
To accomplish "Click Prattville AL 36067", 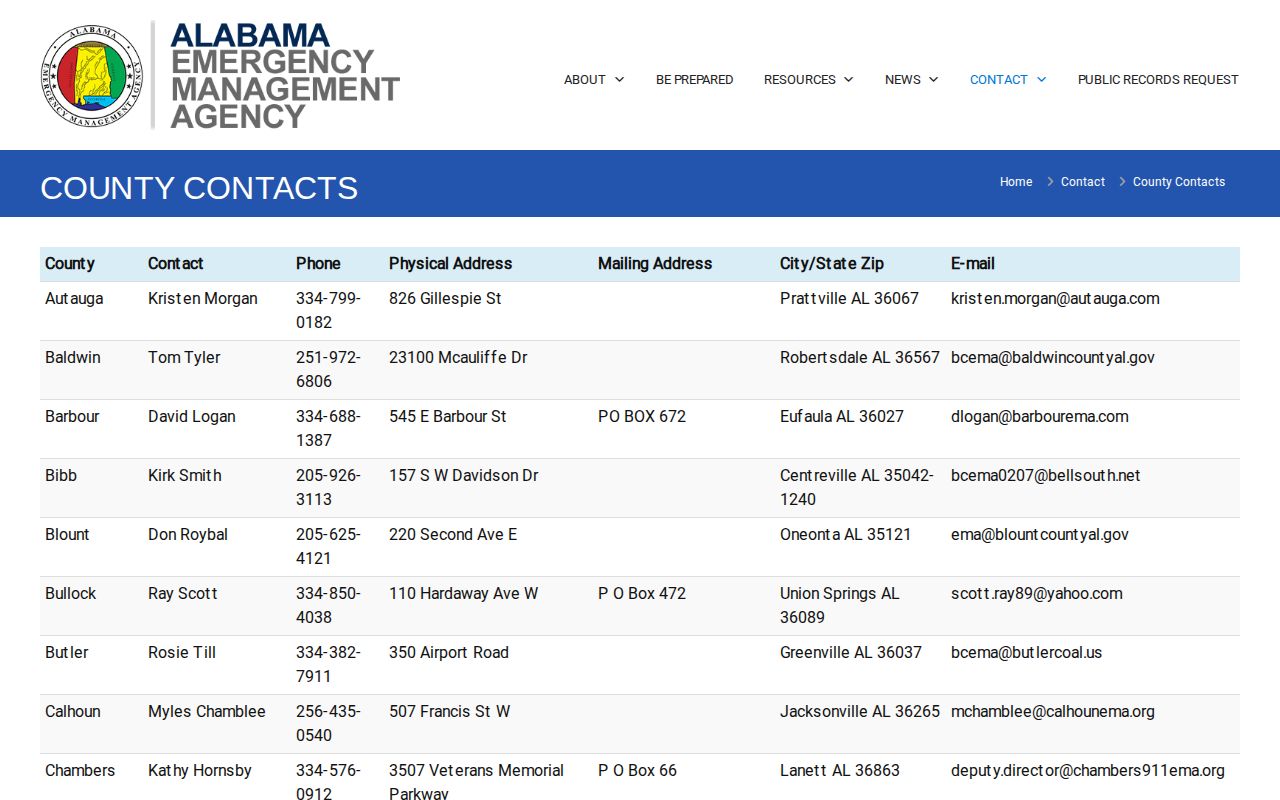I will (x=849, y=299).
